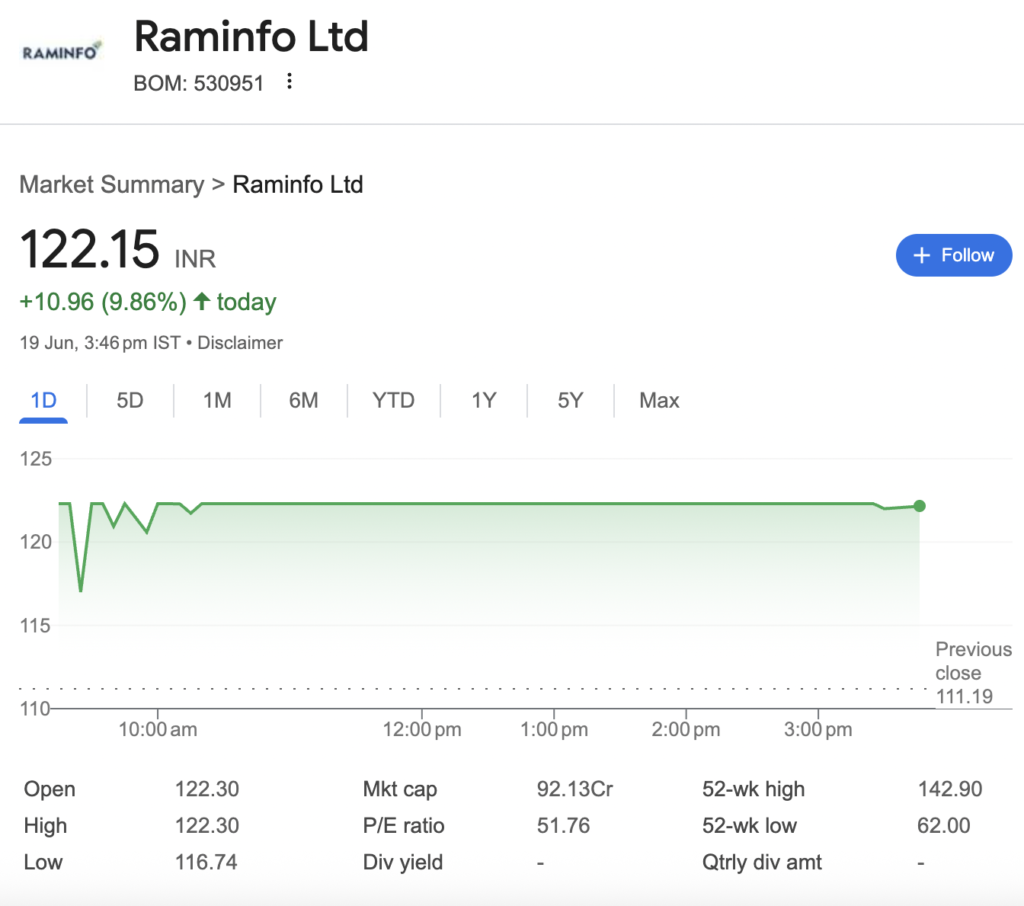The width and height of the screenshot is (1024, 906).
Task: Select the 1D chart range tab
Action: coord(44,400)
